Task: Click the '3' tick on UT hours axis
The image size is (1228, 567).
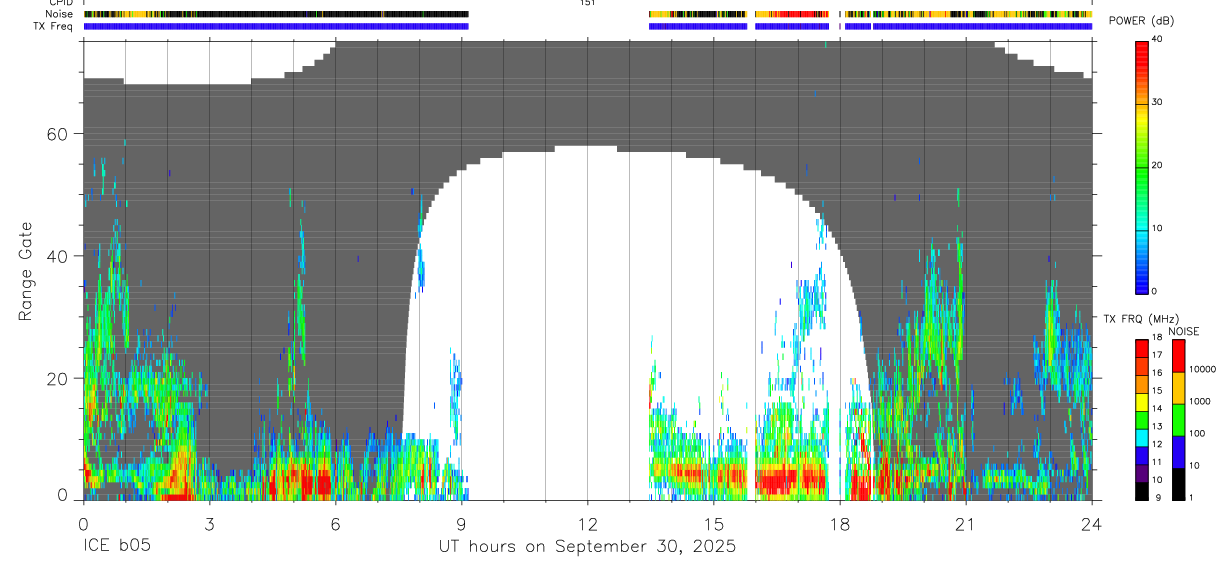Action: (x=209, y=524)
